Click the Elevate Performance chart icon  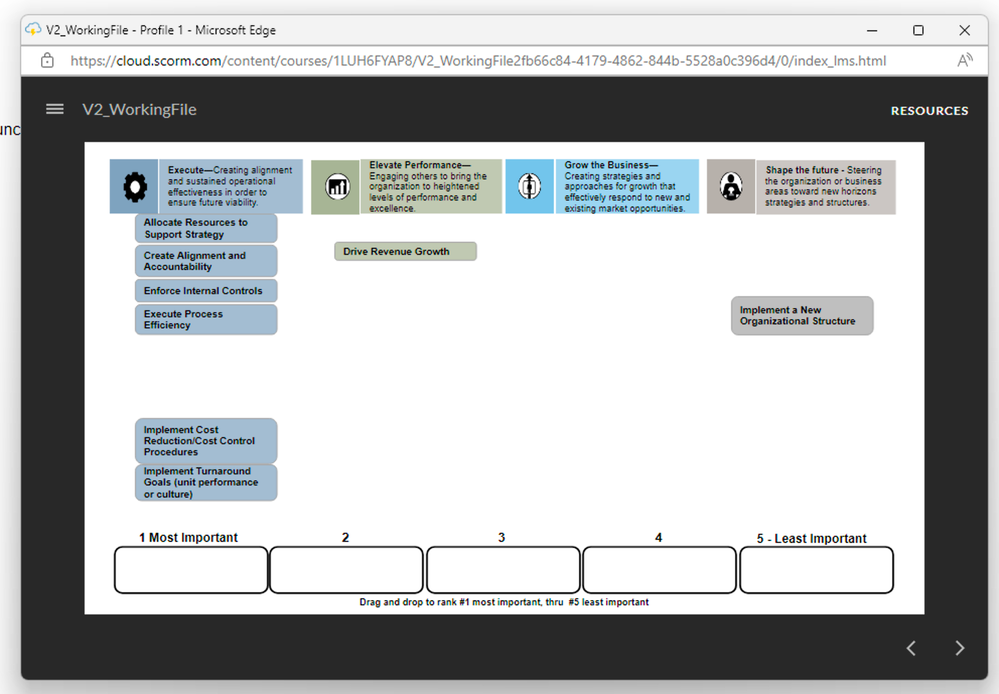336,187
